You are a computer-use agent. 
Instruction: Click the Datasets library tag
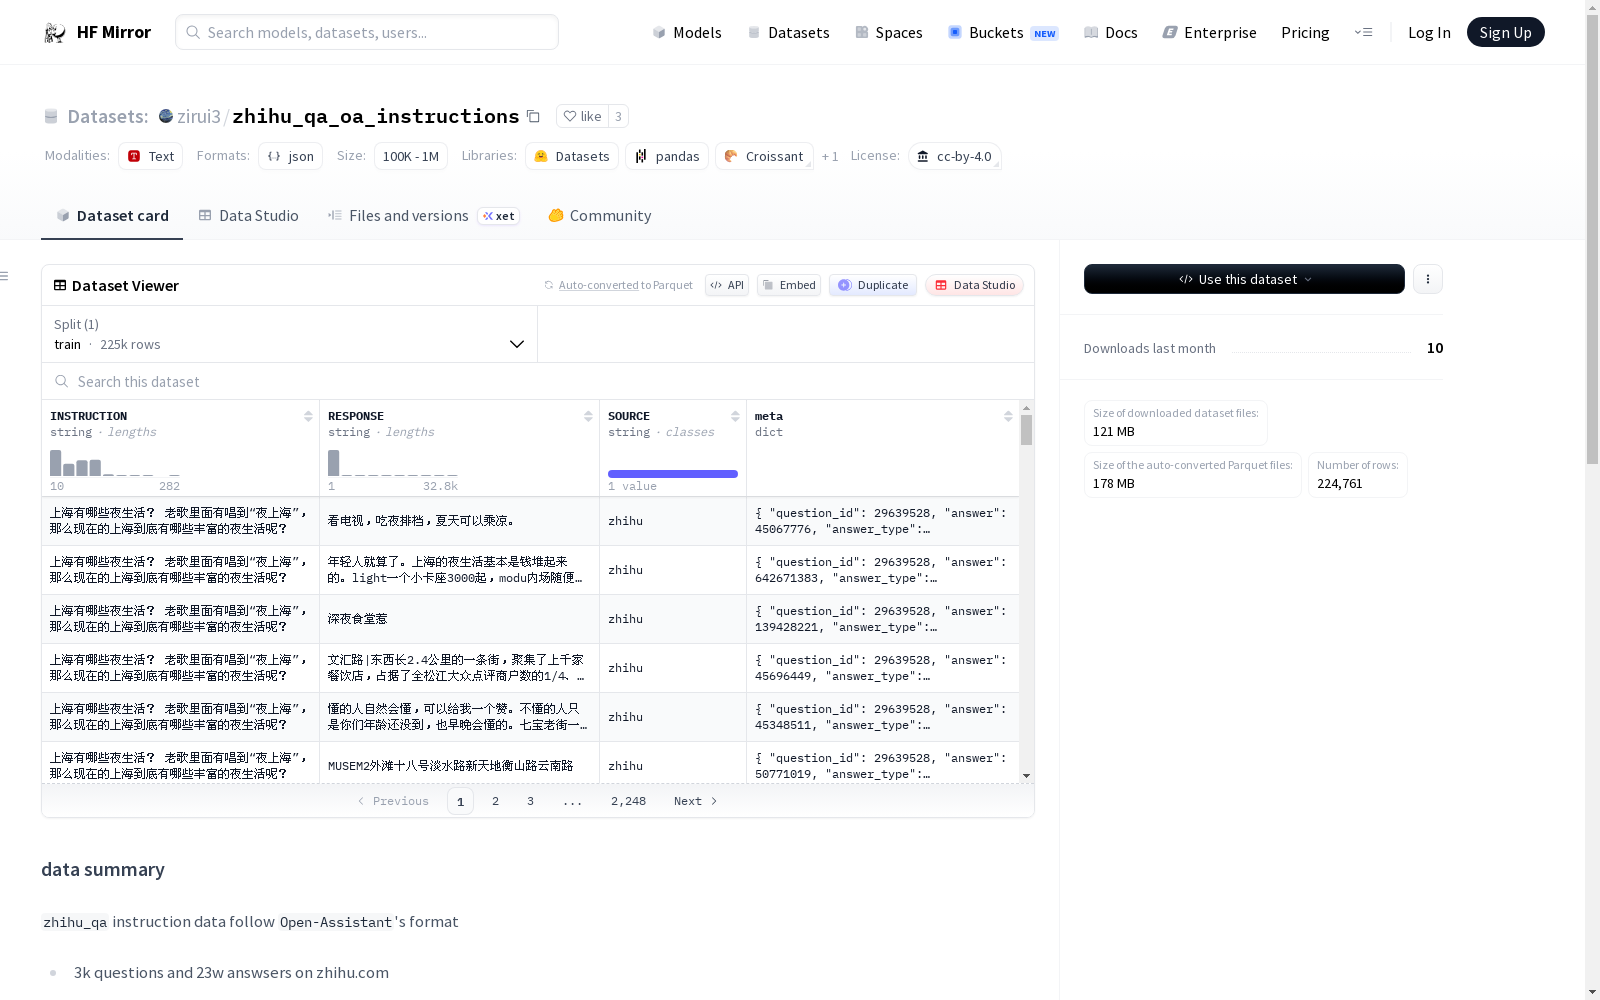point(572,156)
